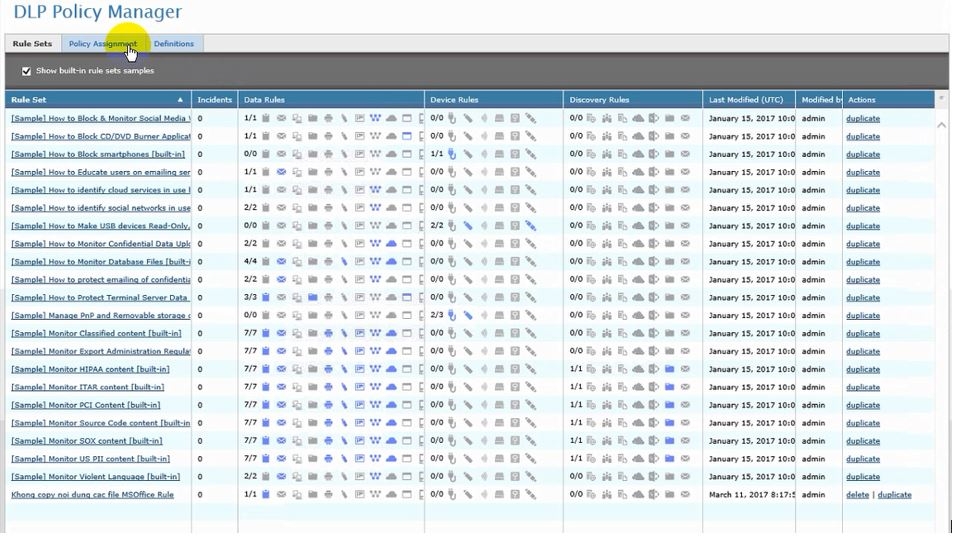
Task: Toggle 'Show built-in rule sets samples' checkbox
Action: tap(27, 71)
